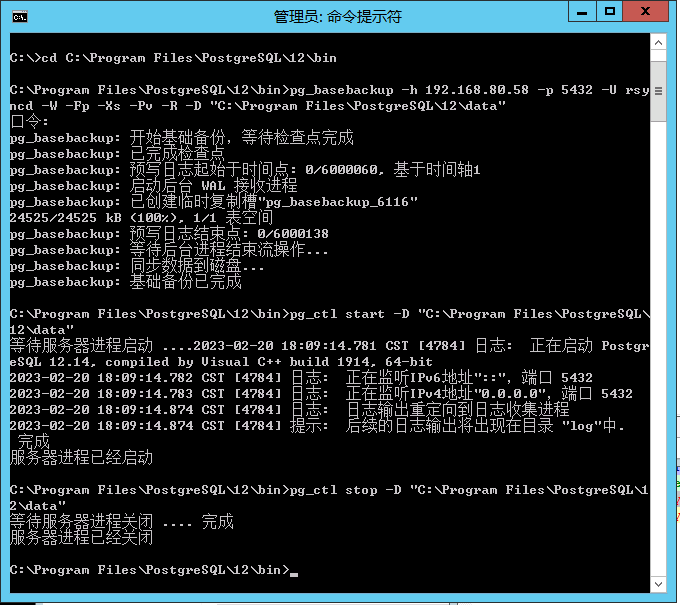Image resolution: width=680 pixels, height=605 pixels.
Task: Click the blinking cursor at the last prompt
Action: coord(292,571)
